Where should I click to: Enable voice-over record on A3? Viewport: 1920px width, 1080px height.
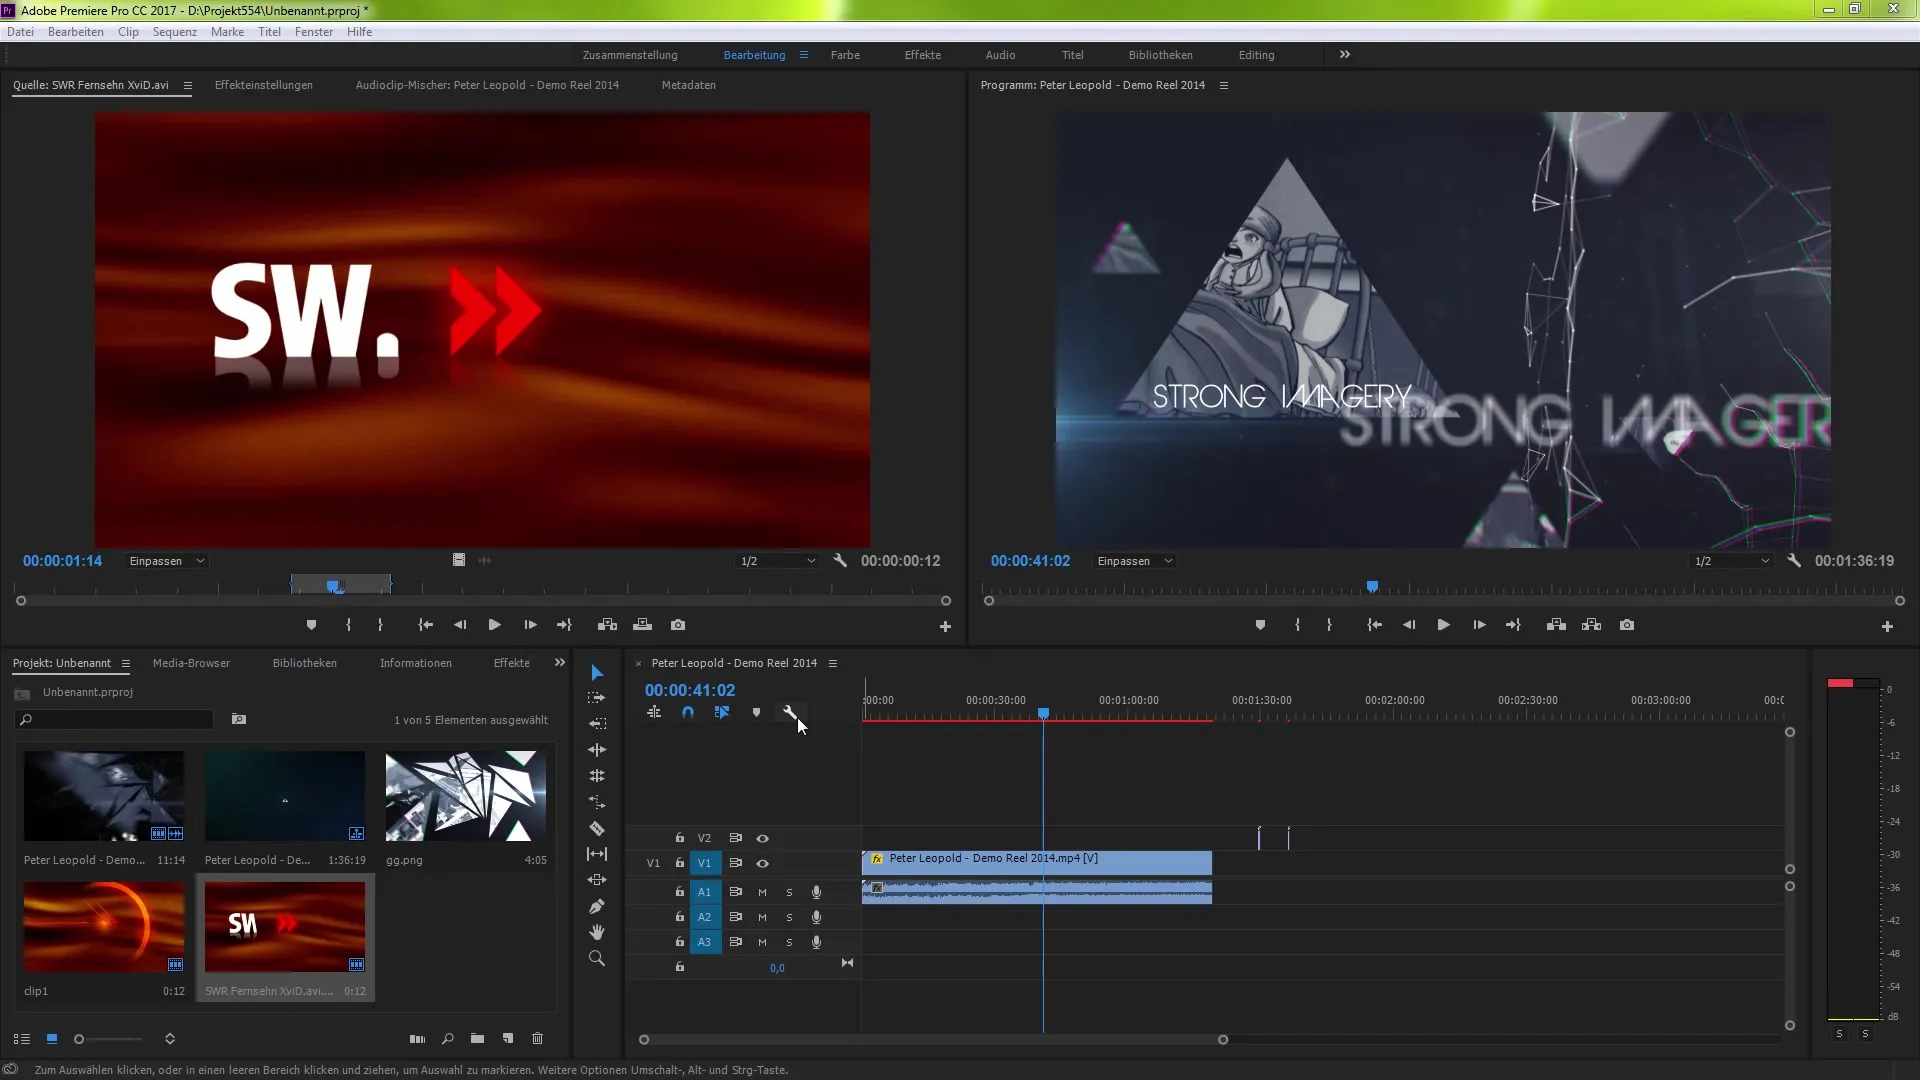point(816,943)
